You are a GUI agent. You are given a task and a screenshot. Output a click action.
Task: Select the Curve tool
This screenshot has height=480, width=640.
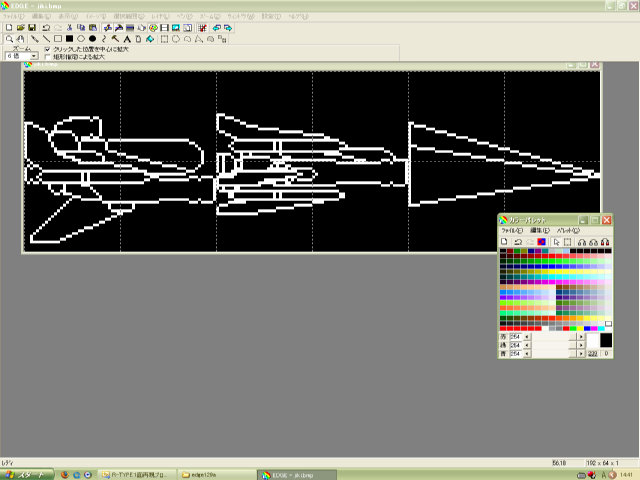click(x=104, y=39)
